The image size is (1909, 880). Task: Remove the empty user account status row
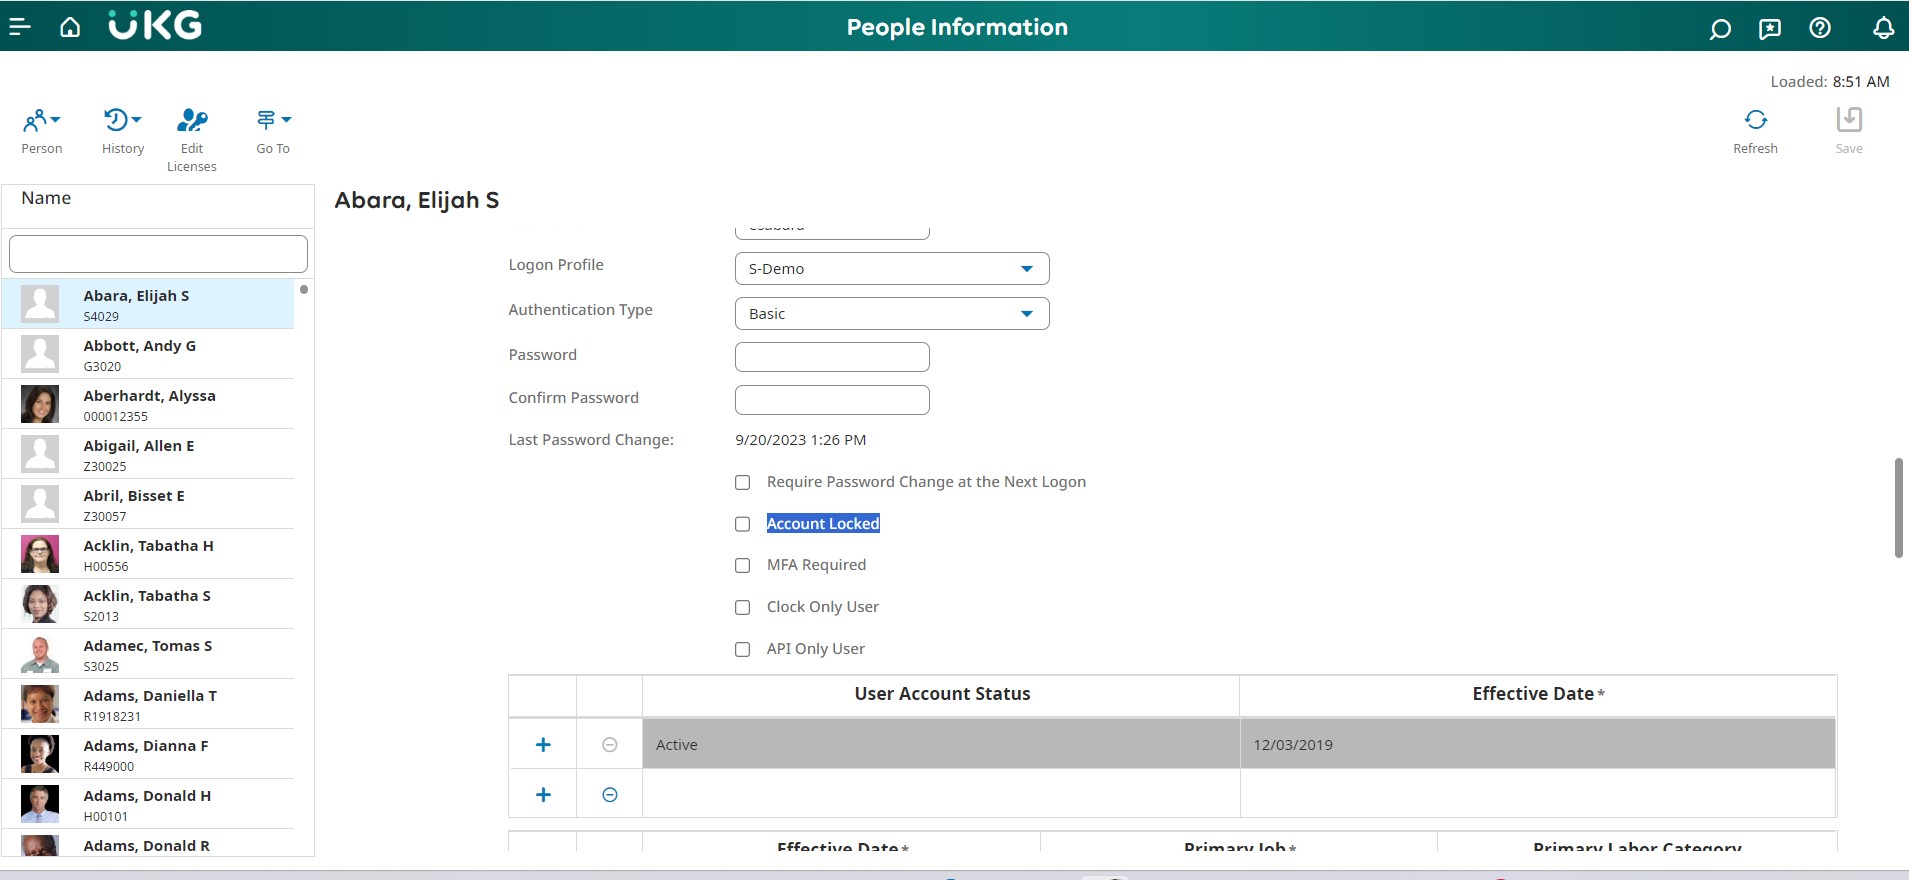coord(610,795)
